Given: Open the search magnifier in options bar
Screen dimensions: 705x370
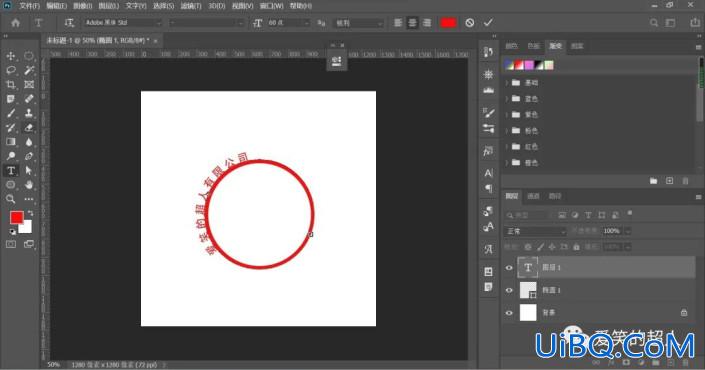Looking at the screenshot, I should [x=654, y=23].
